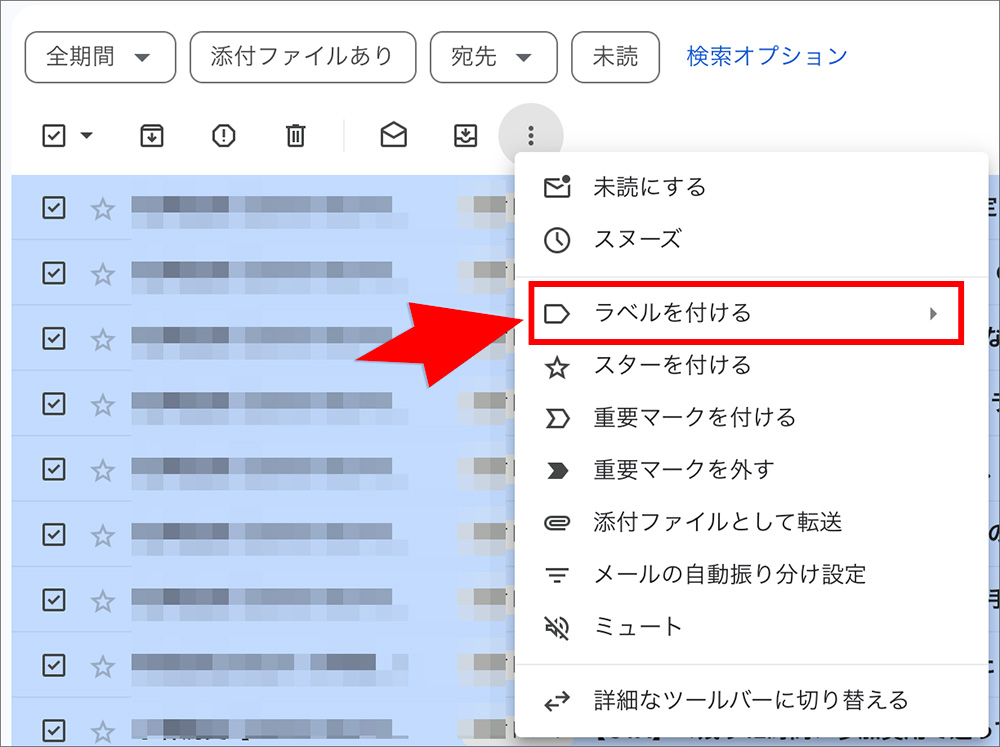Image resolution: width=1000 pixels, height=747 pixels.
Task: Open the 宛先 recipient filter dropdown
Action: coord(493,57)
